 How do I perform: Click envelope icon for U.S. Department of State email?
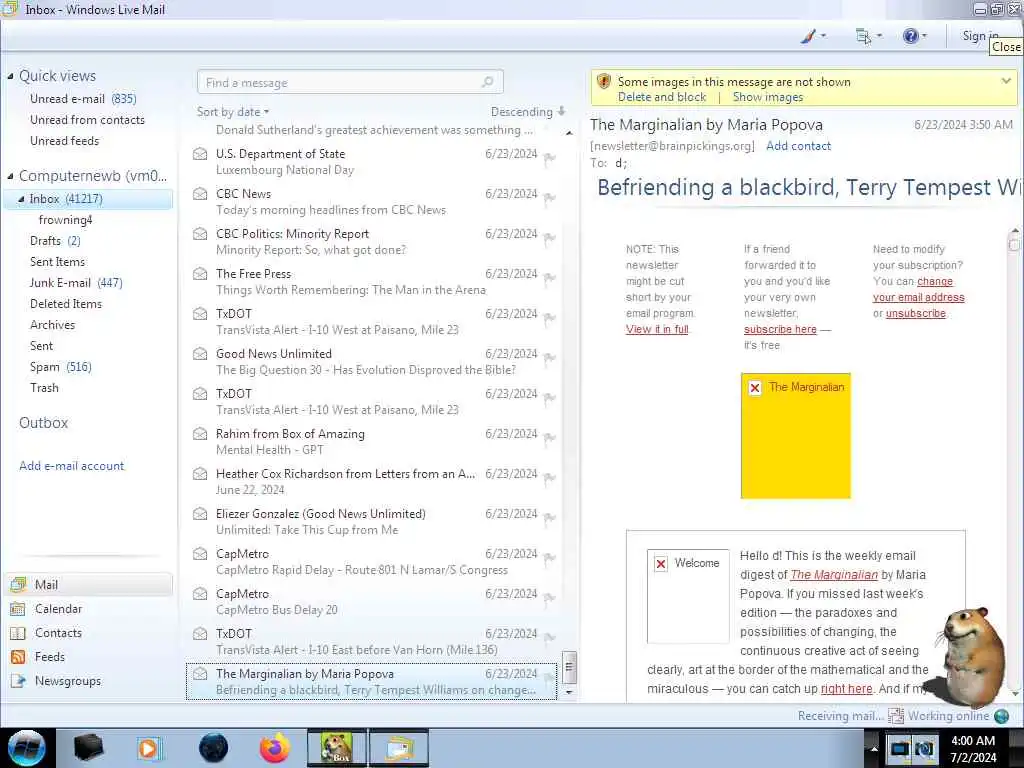pos(200,154)
